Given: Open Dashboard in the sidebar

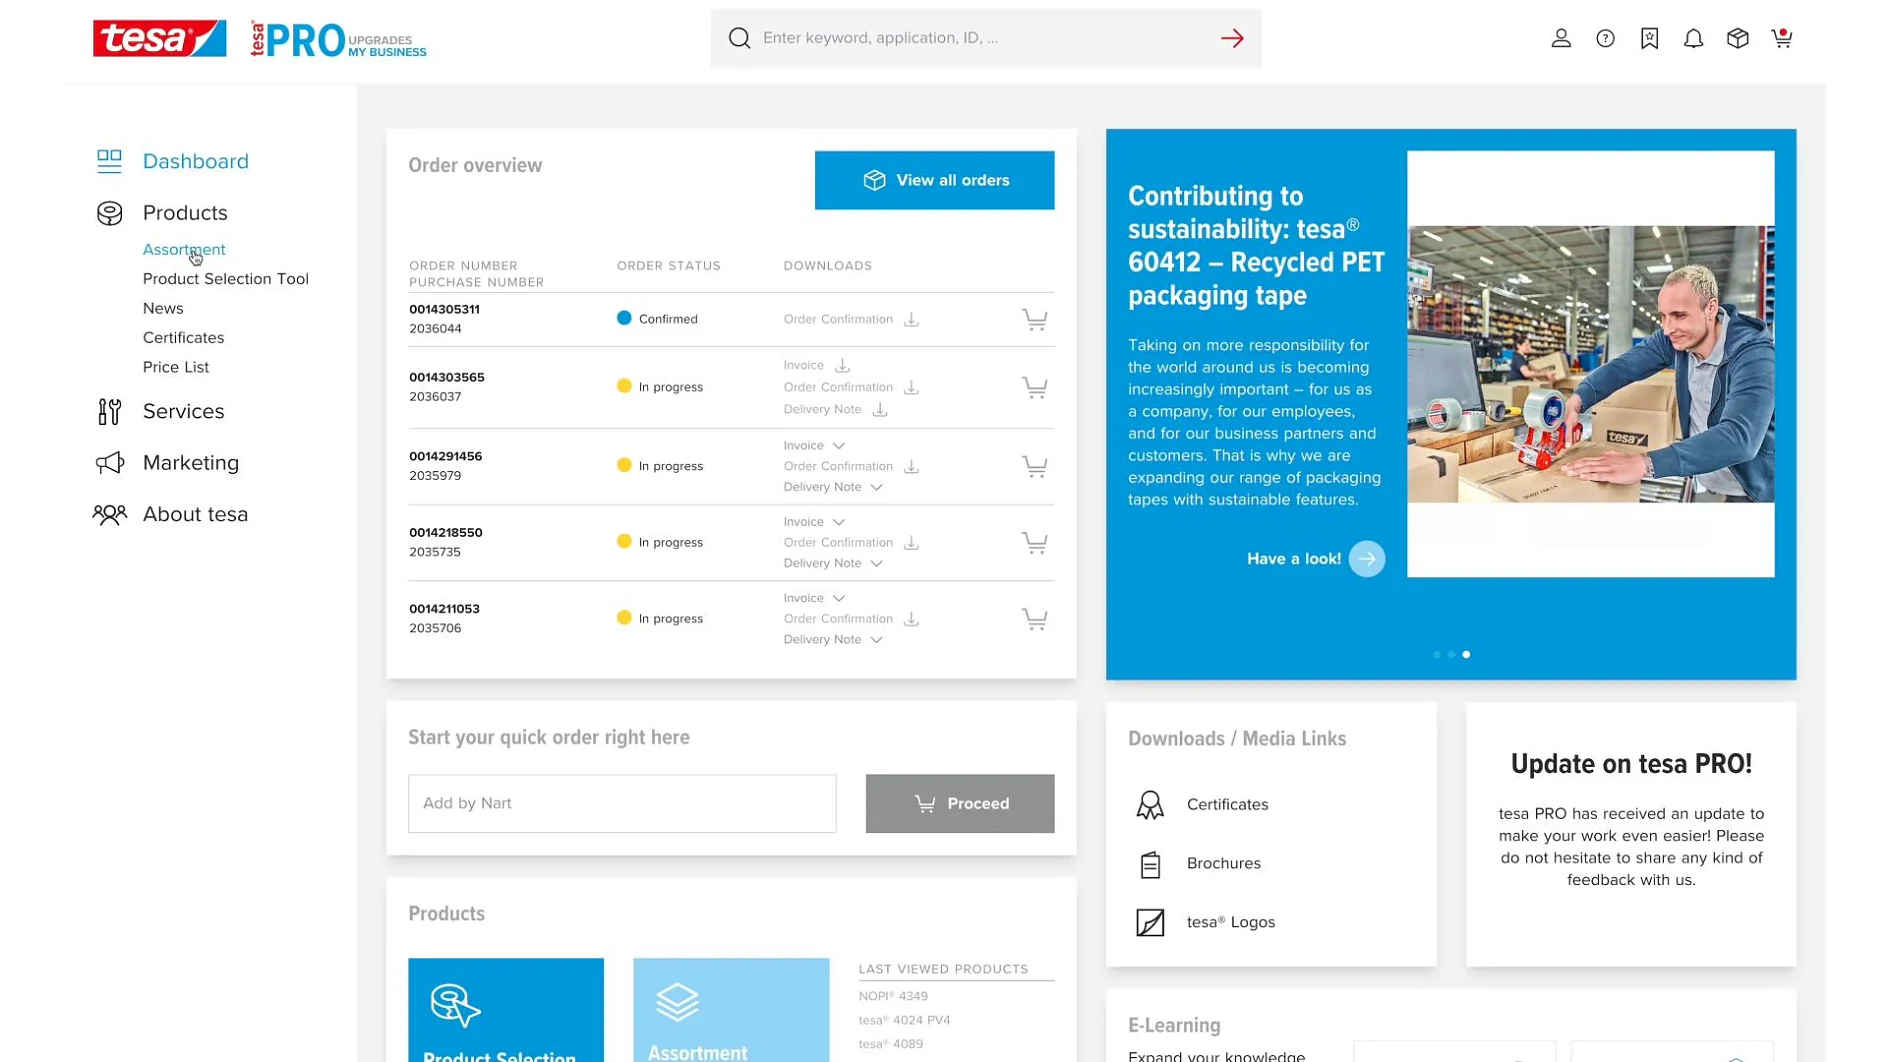Looking at the screenshot, I should (195, 161).
